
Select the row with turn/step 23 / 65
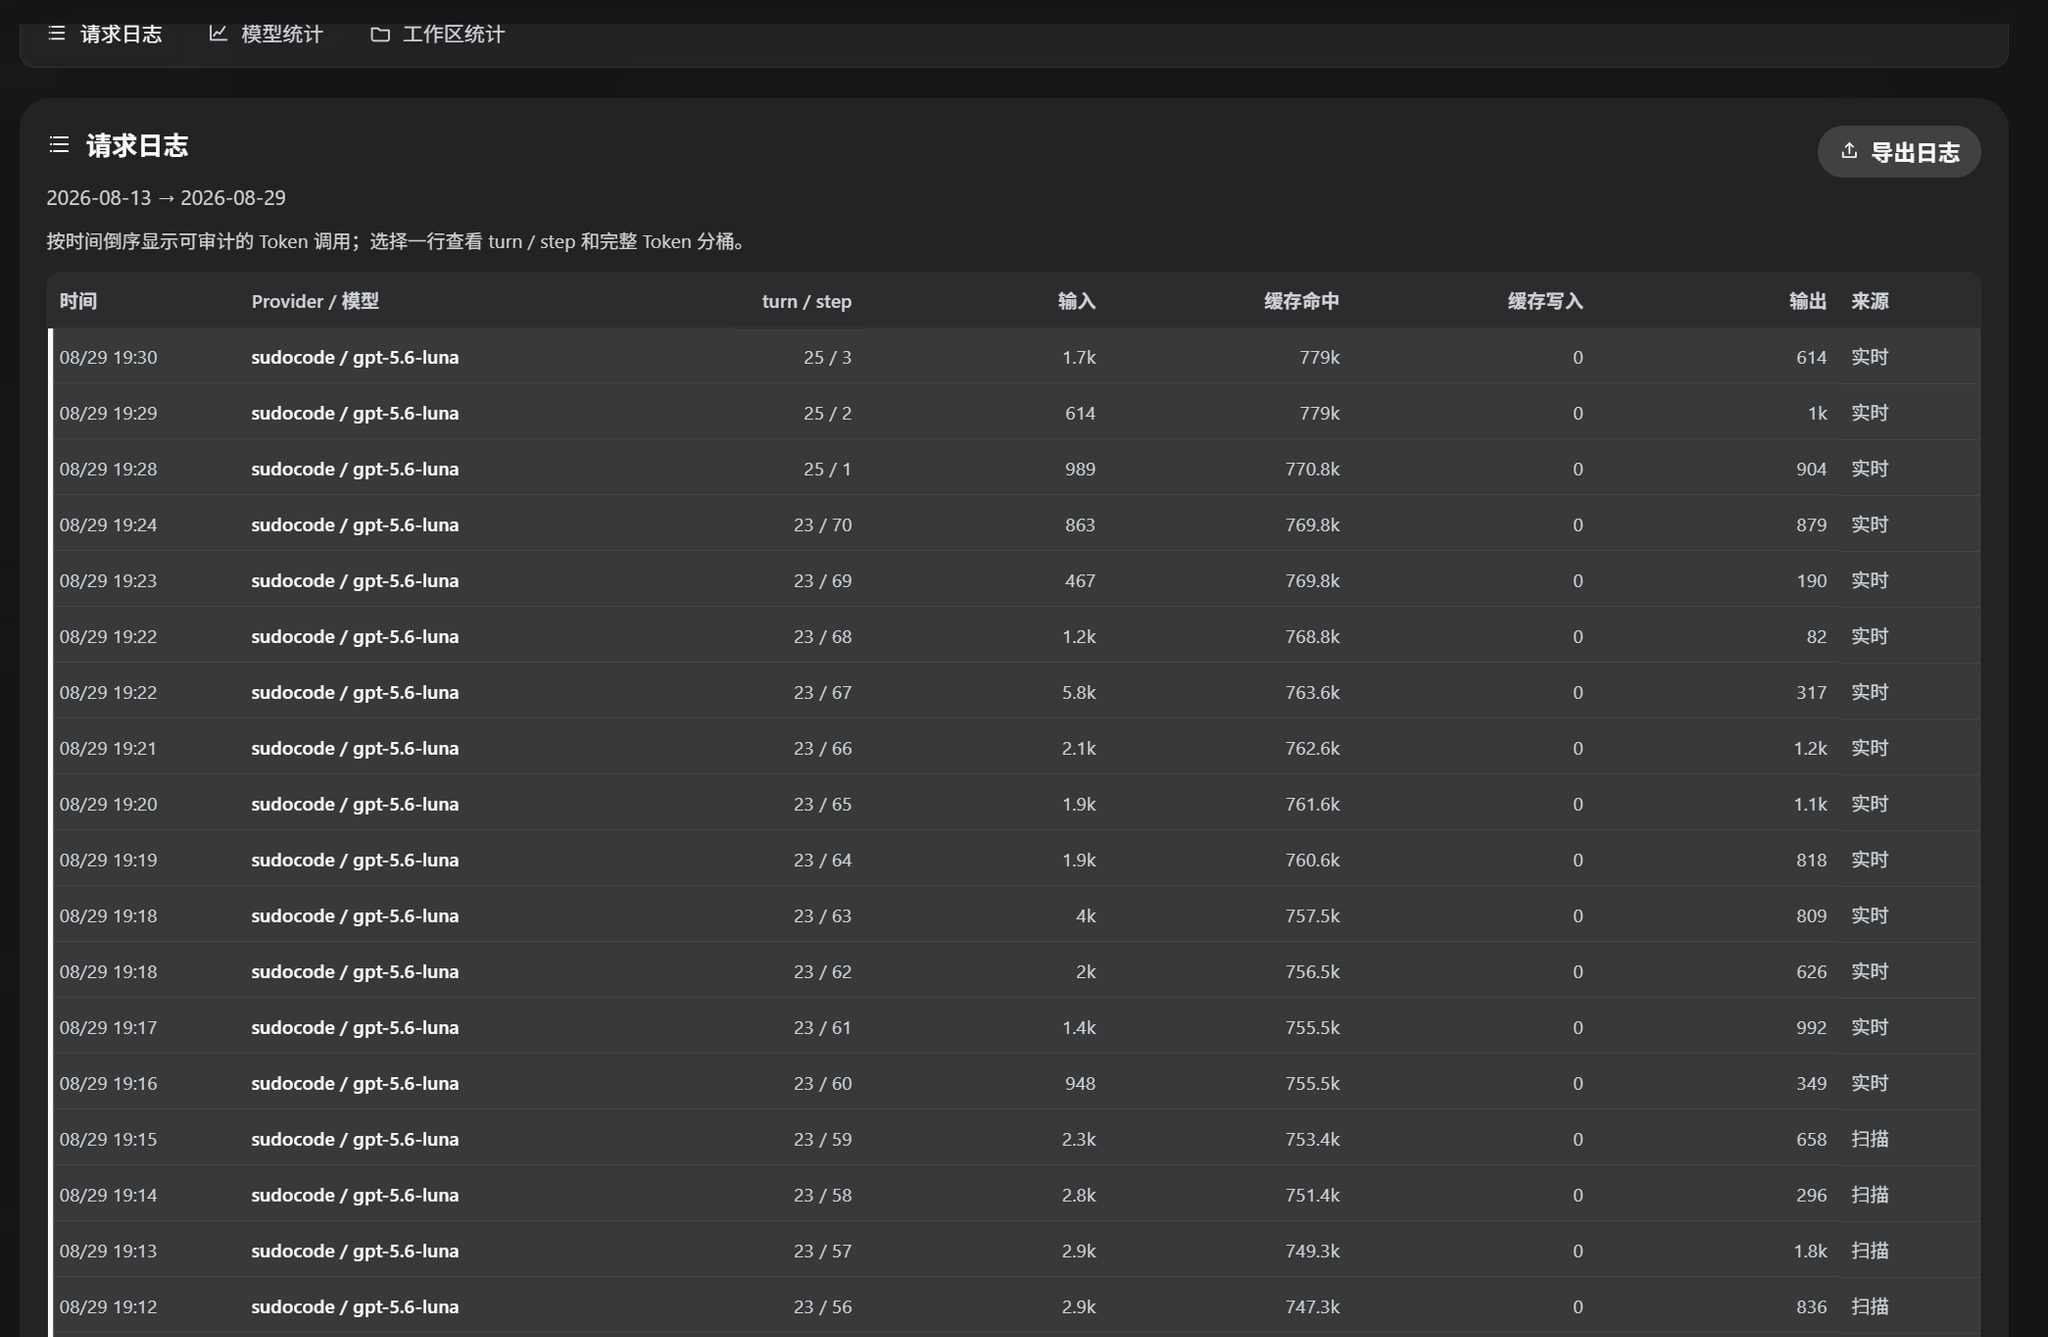[x=1014, y=804]
